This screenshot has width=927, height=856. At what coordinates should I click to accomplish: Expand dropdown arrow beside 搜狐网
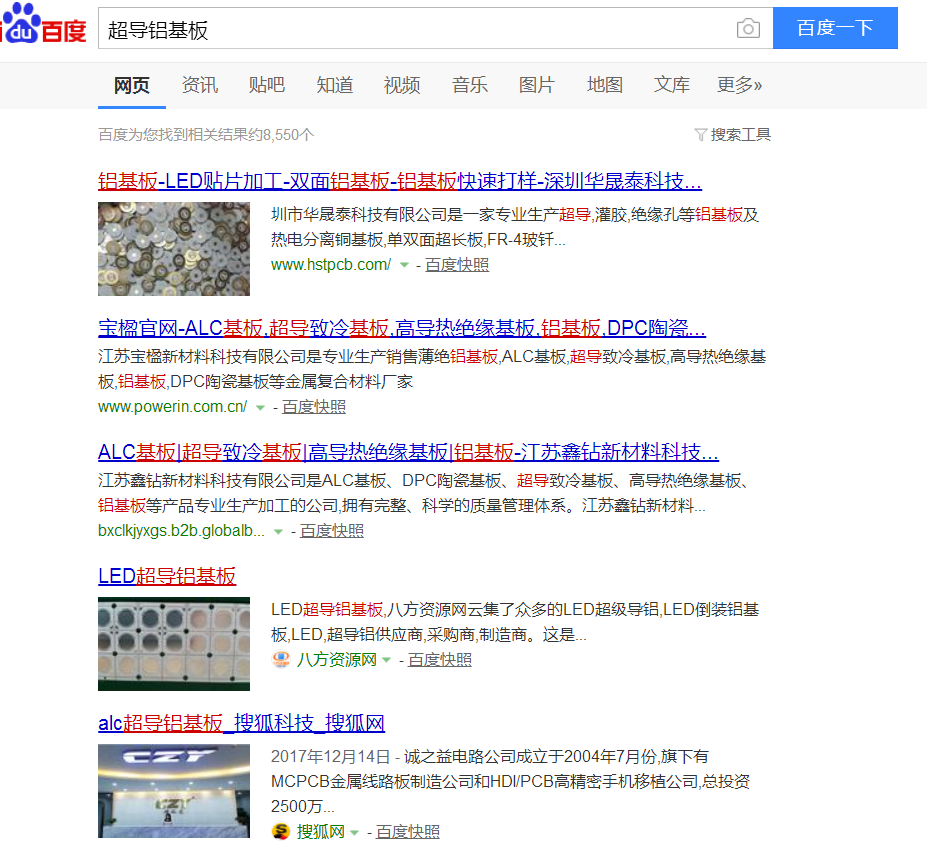pos(354,832)
